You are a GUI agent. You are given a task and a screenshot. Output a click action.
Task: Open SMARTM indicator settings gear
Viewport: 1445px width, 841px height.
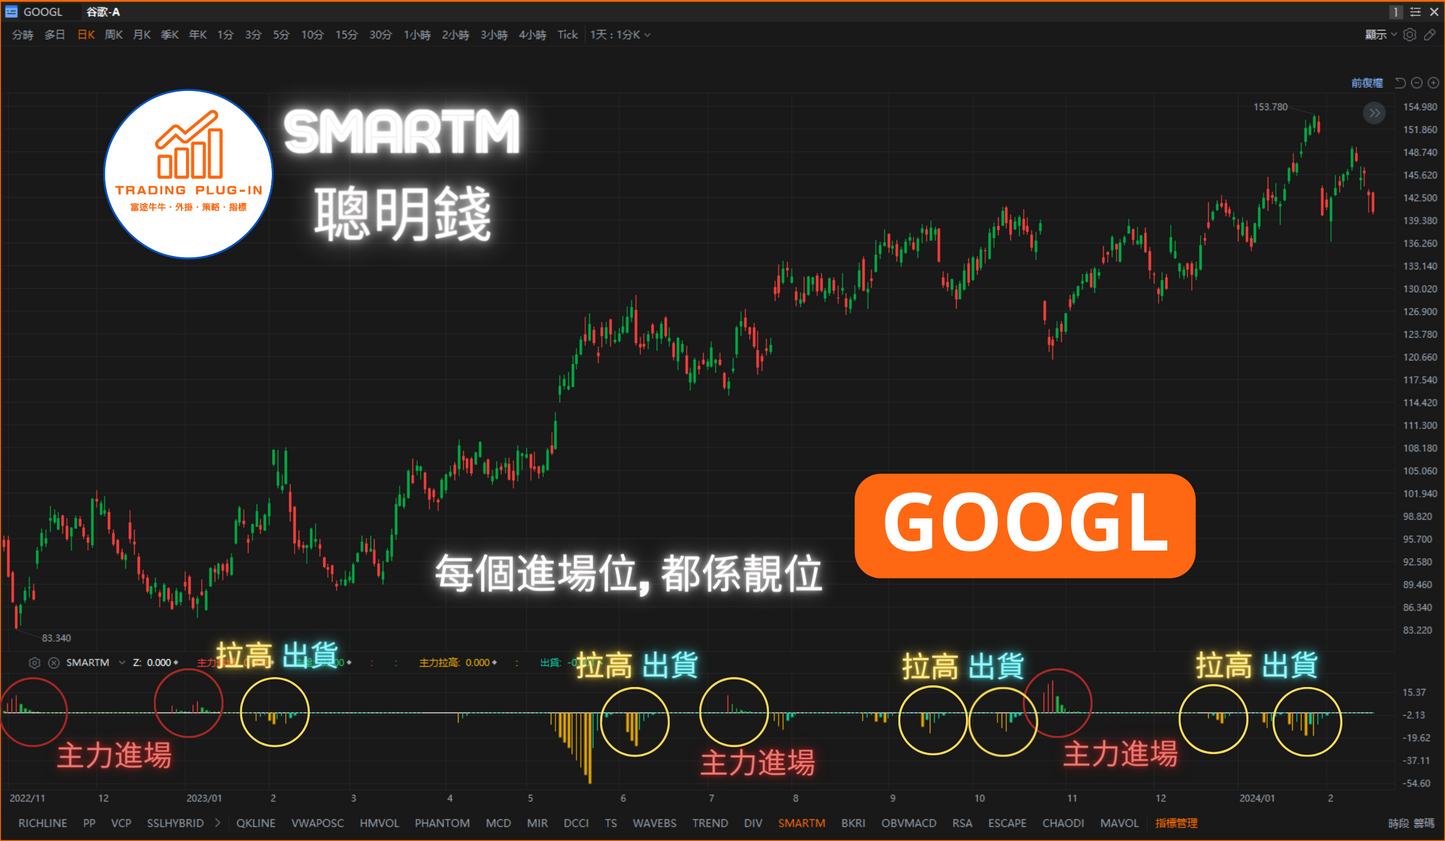[35, 663]
